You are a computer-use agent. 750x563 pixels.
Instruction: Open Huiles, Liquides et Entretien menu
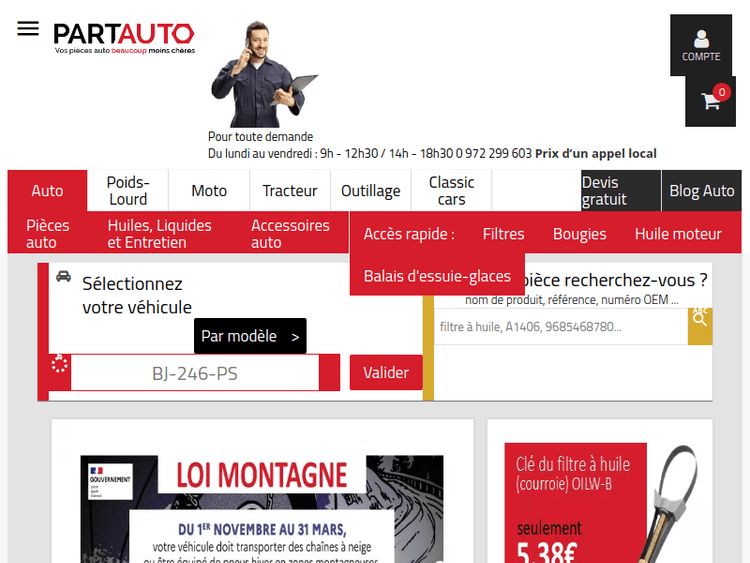click(159, 233)
